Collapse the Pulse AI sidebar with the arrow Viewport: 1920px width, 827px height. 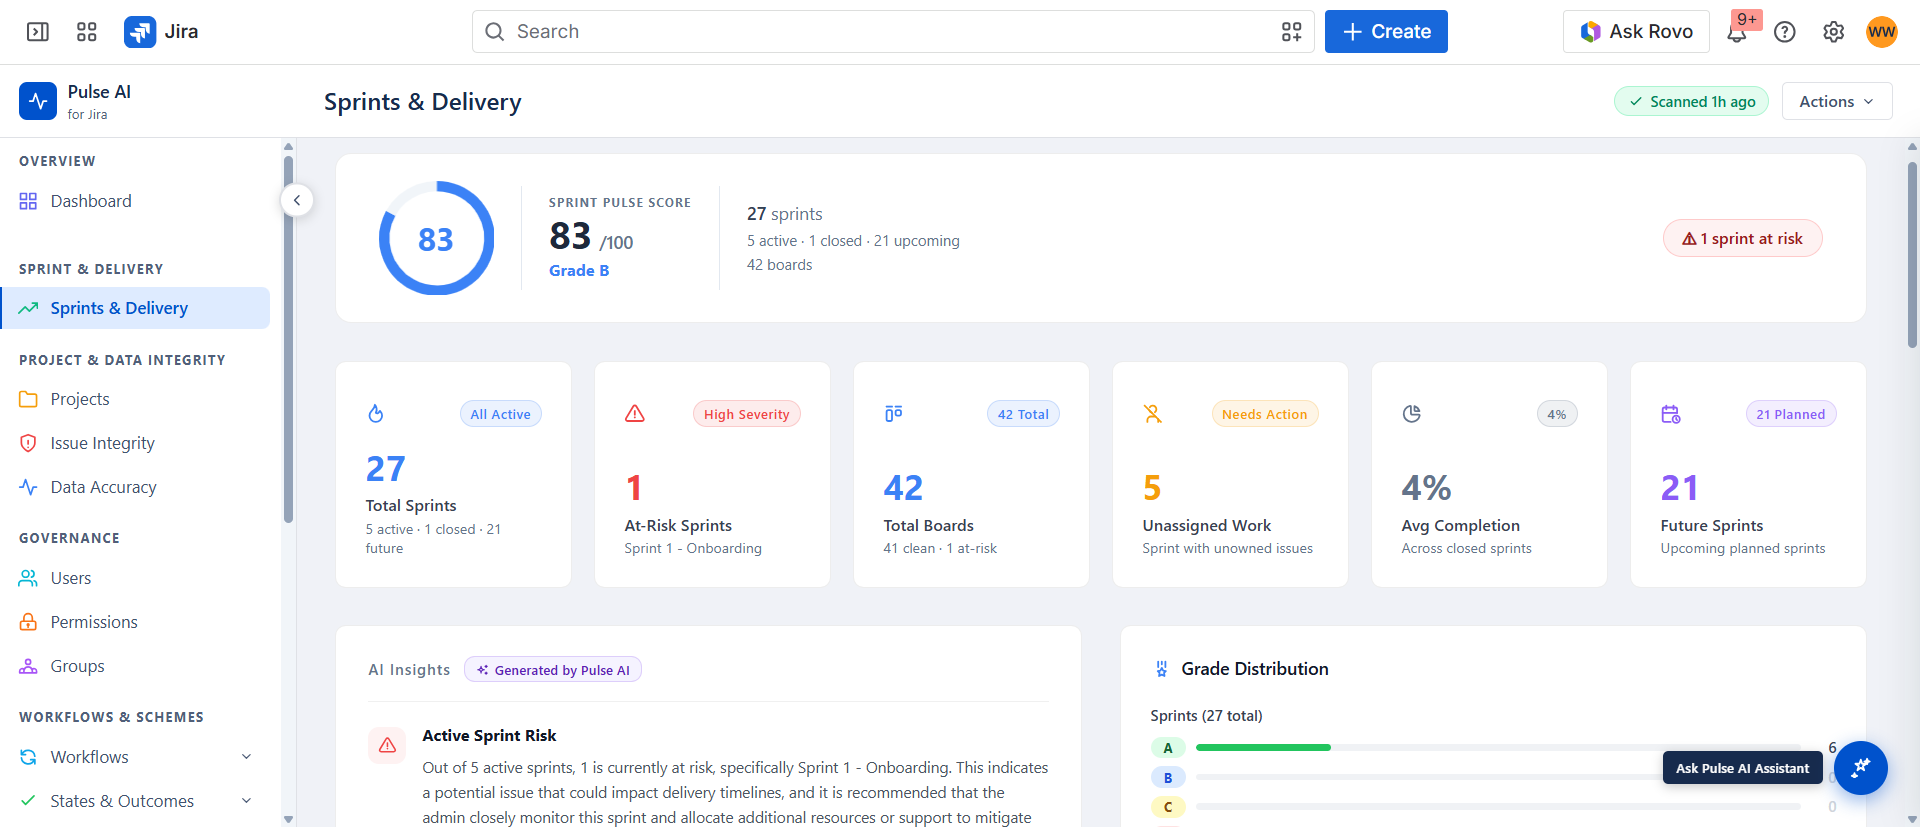297,200
